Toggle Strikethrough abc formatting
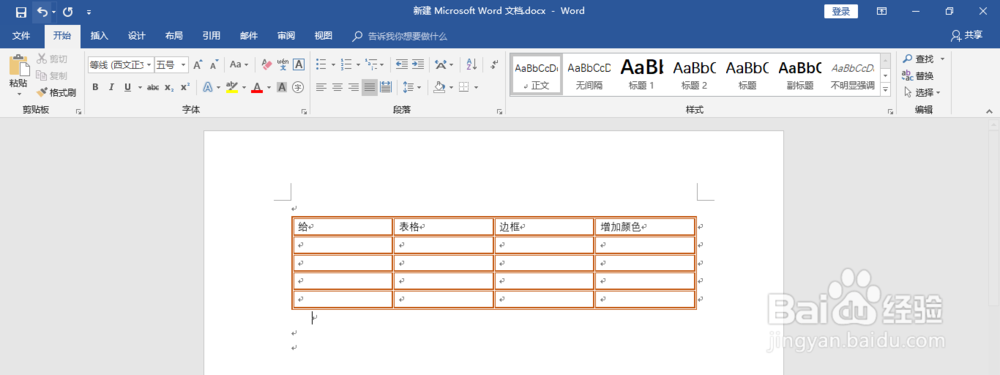The height and width of the screenshot is (375, 1000). click(x=153, y=87)
